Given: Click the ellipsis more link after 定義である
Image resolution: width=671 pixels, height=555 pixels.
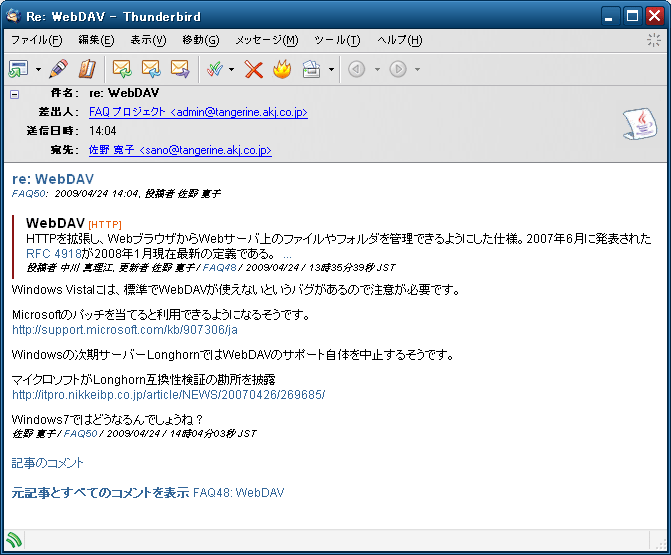Looking at the screenshot, I should pos(287,255).
